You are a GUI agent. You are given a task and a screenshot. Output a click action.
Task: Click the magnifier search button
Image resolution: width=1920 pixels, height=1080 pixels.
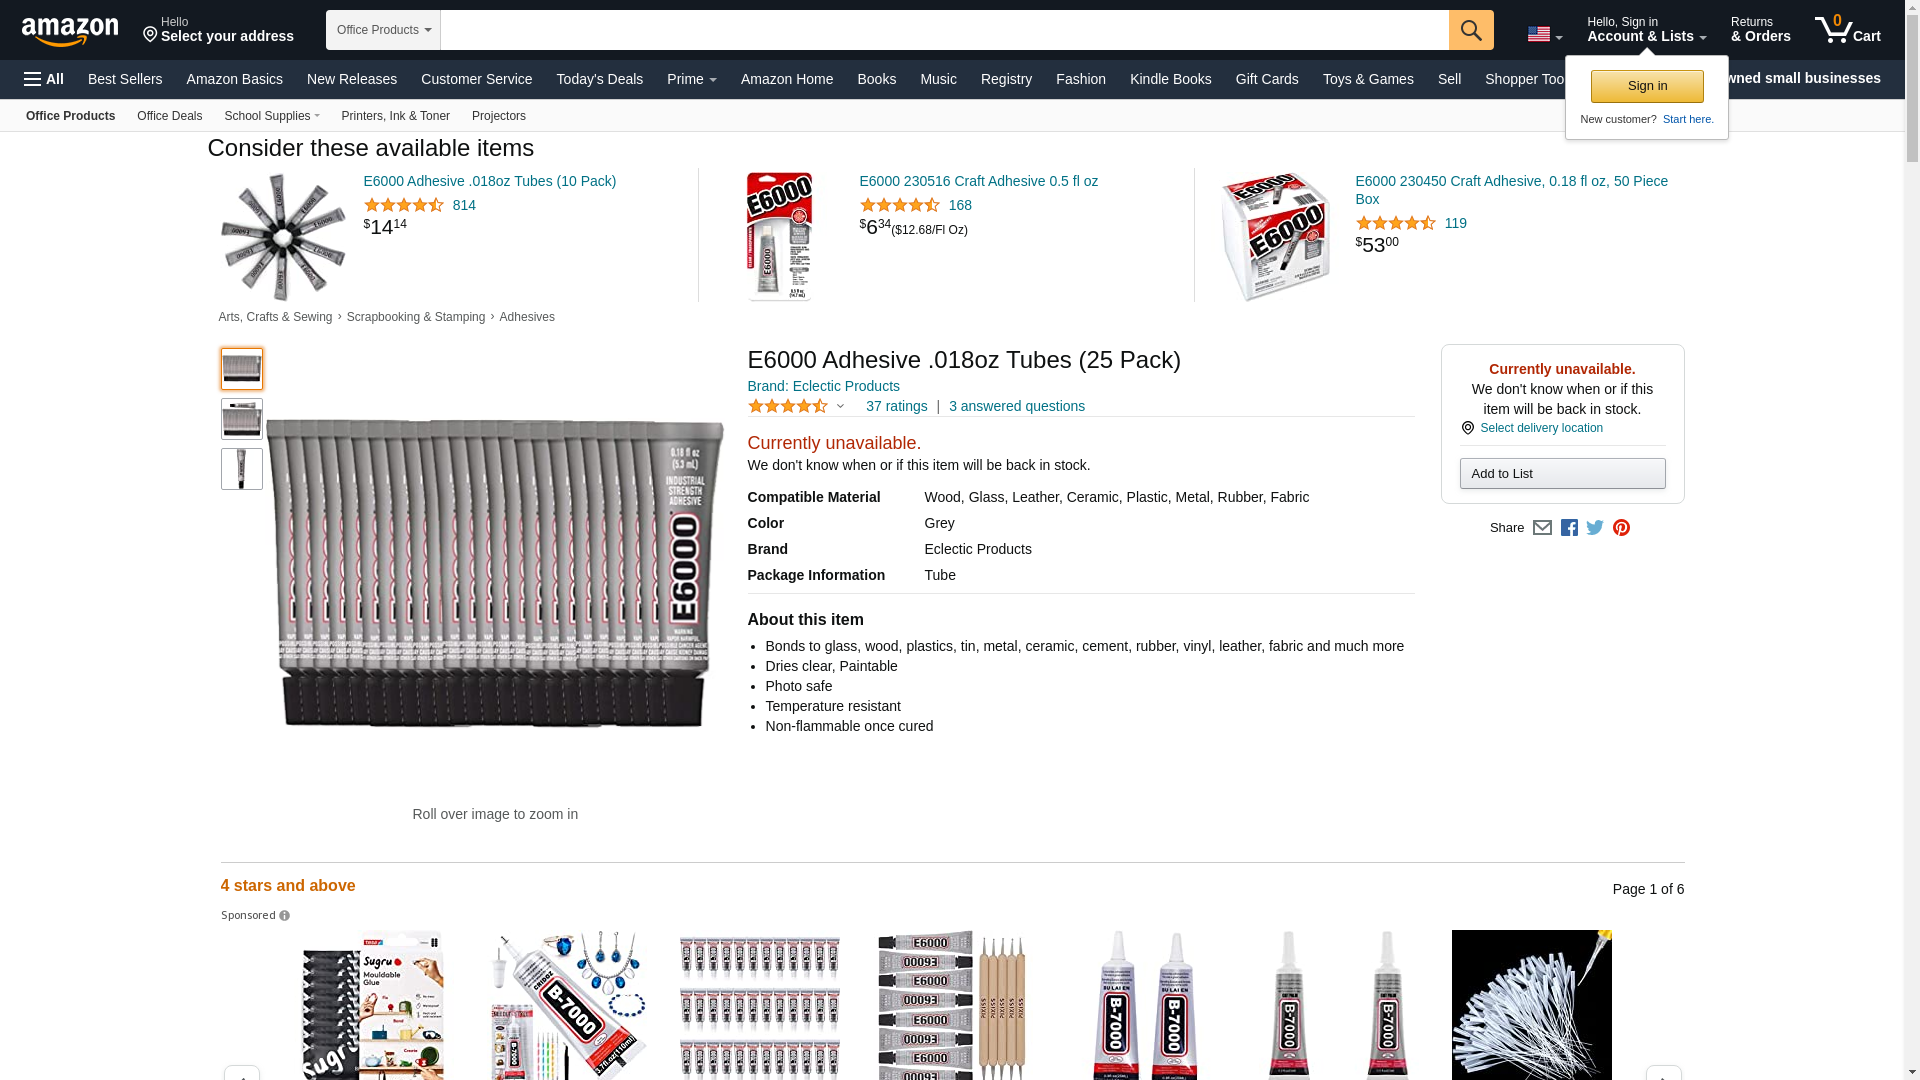pos(1471,30)
